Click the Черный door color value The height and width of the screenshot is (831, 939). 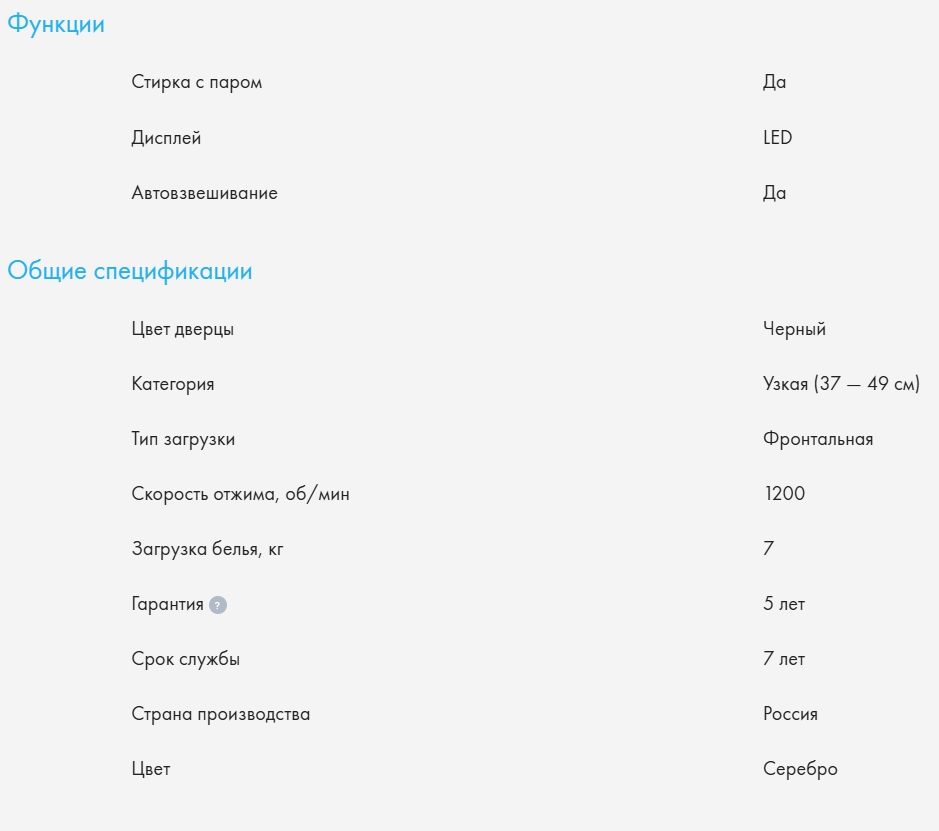point(794,329)
